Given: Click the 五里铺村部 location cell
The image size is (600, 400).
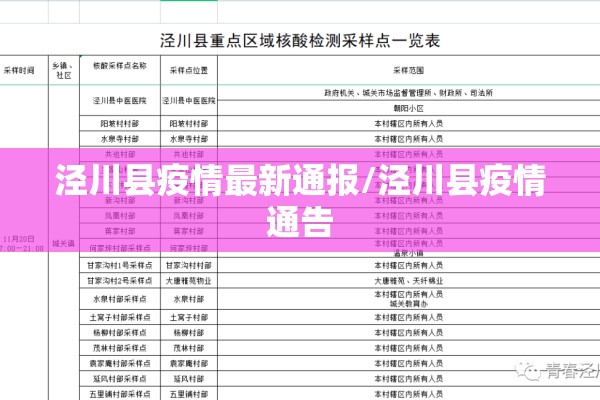Looking at the screenshot, I should click(189, 394).
